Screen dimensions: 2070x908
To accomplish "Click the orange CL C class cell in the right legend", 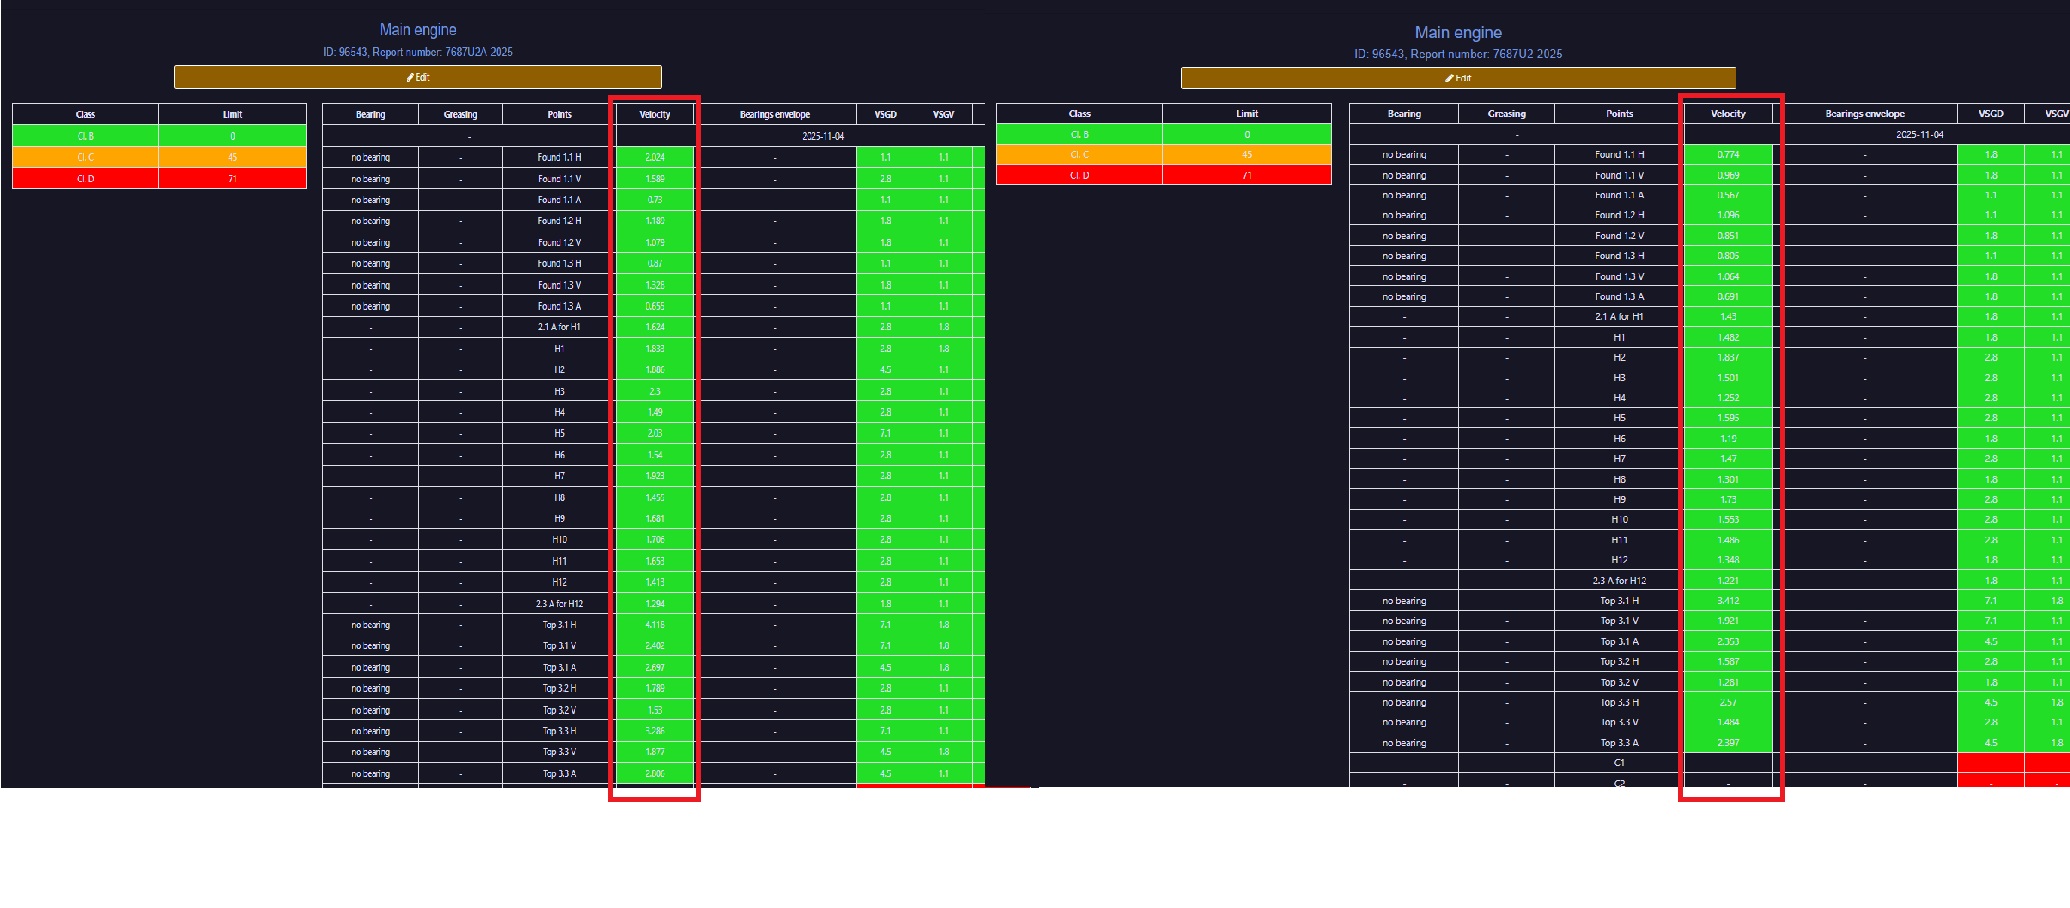I will click(1079, 155).
